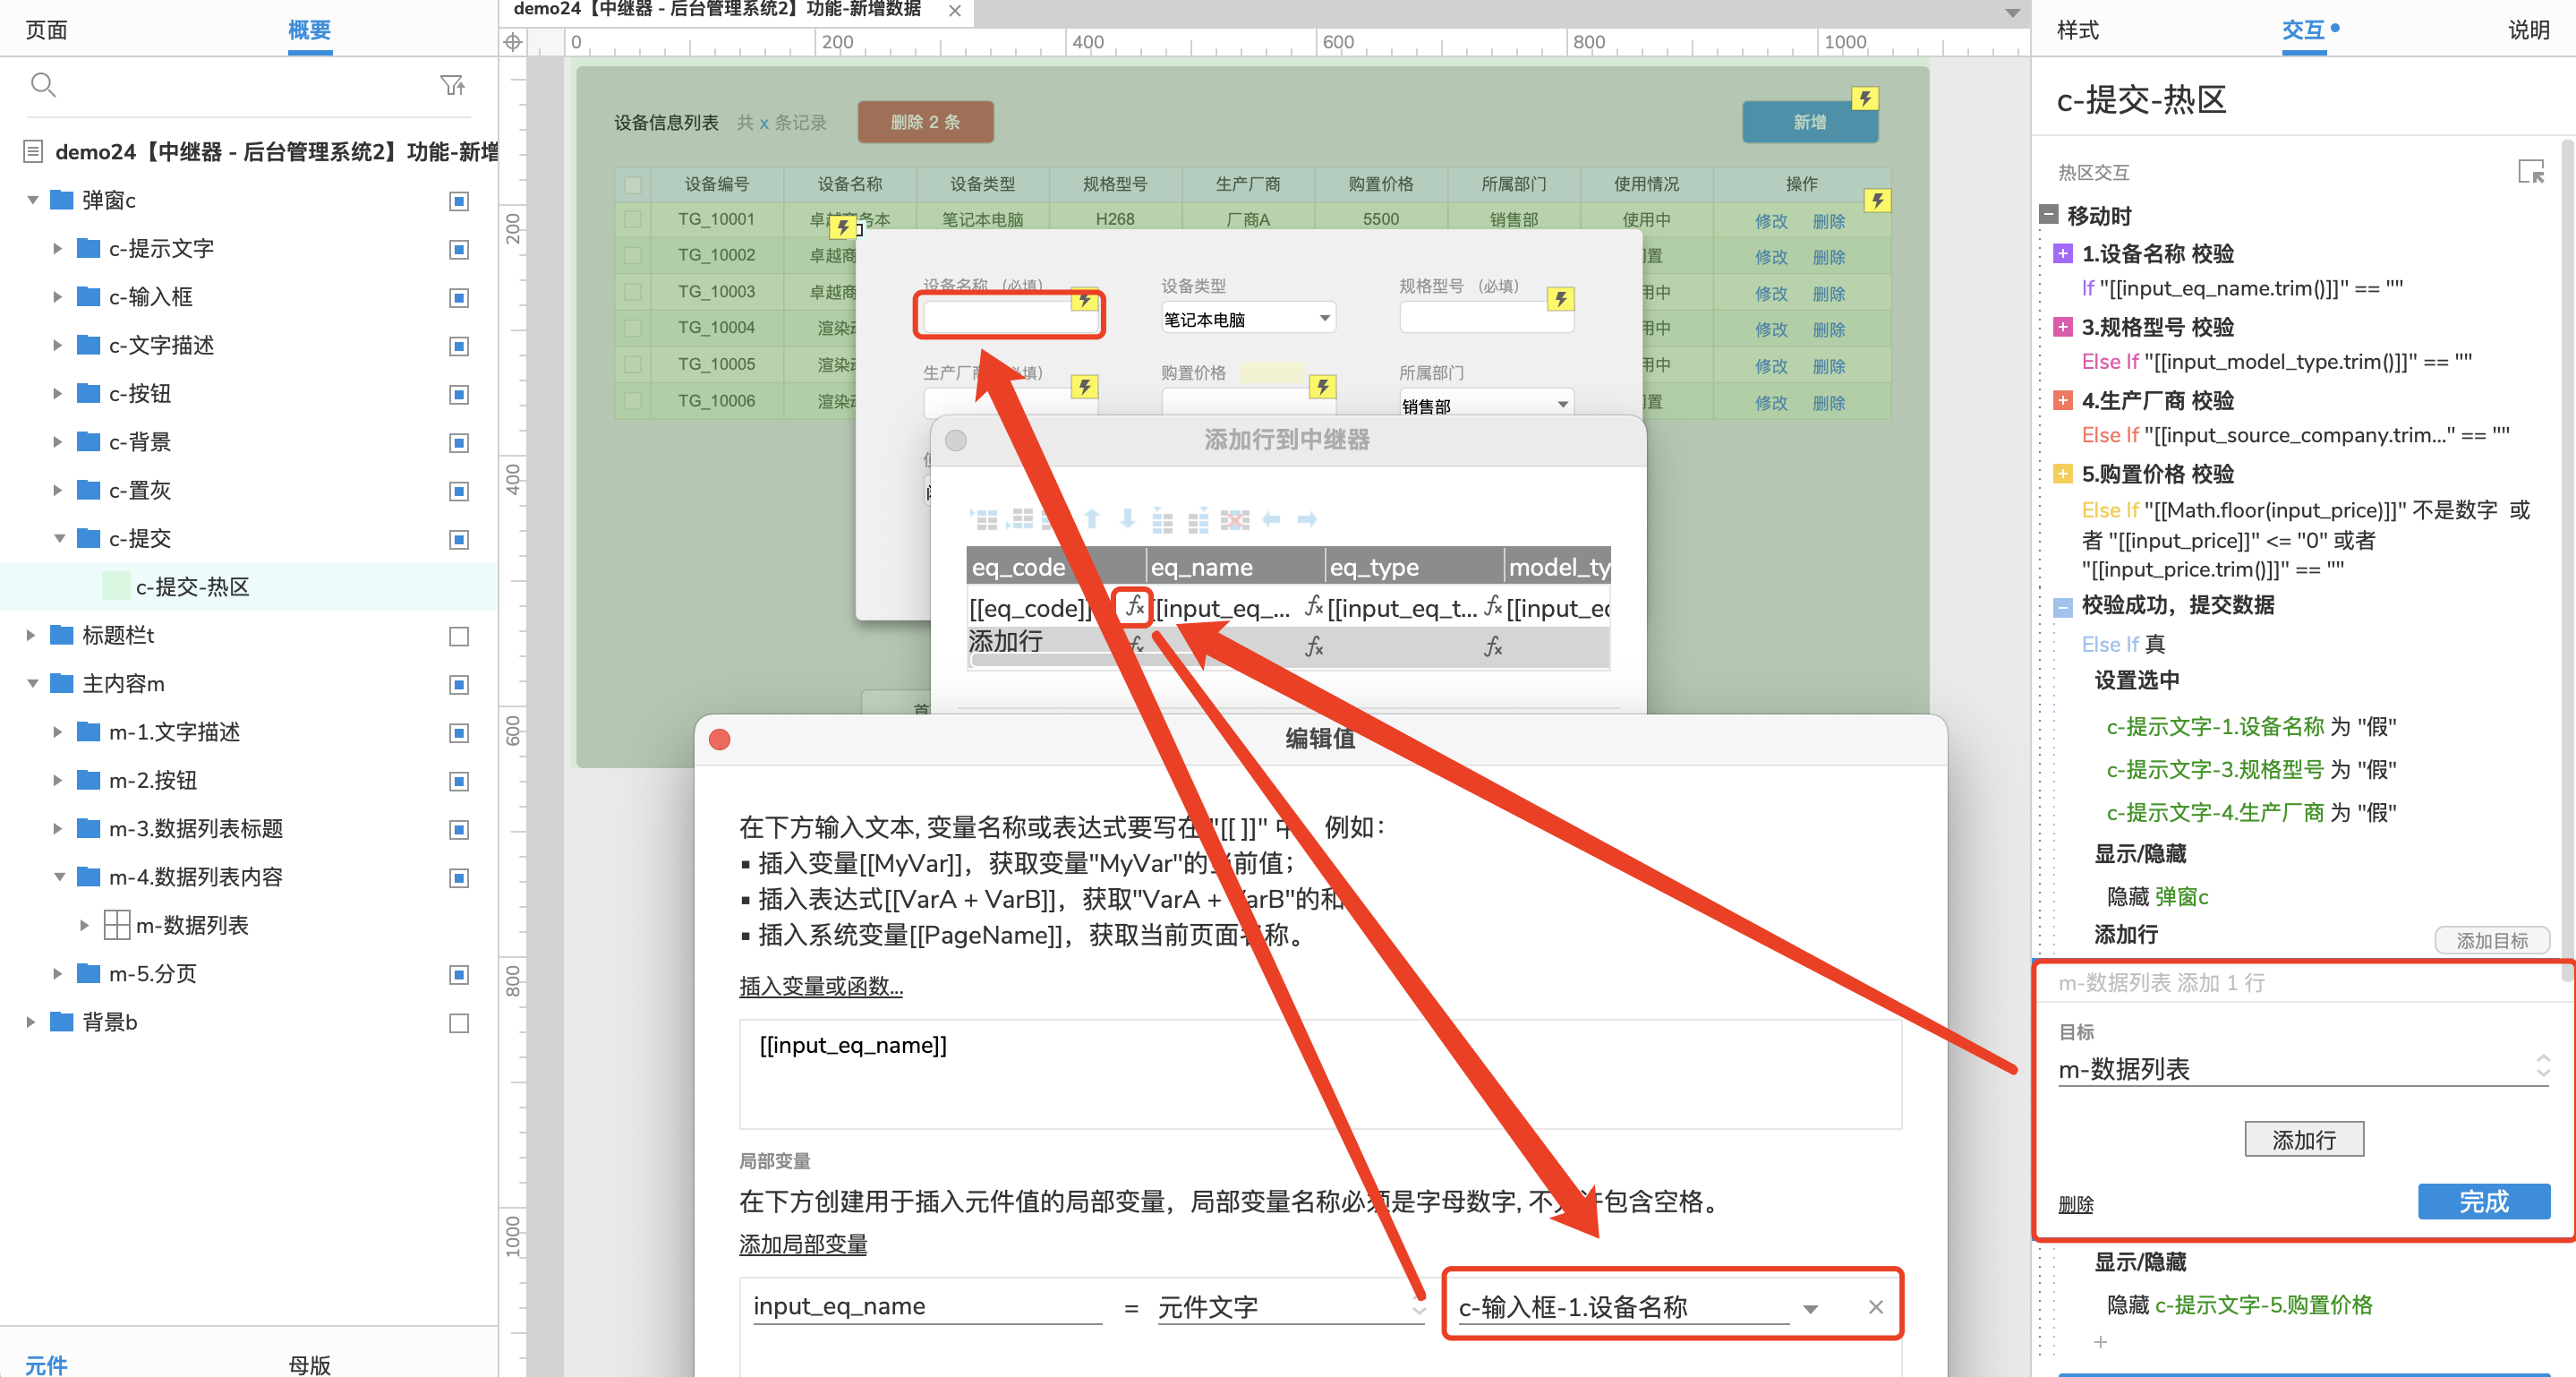Expand the 标题栏t folder

30,635
